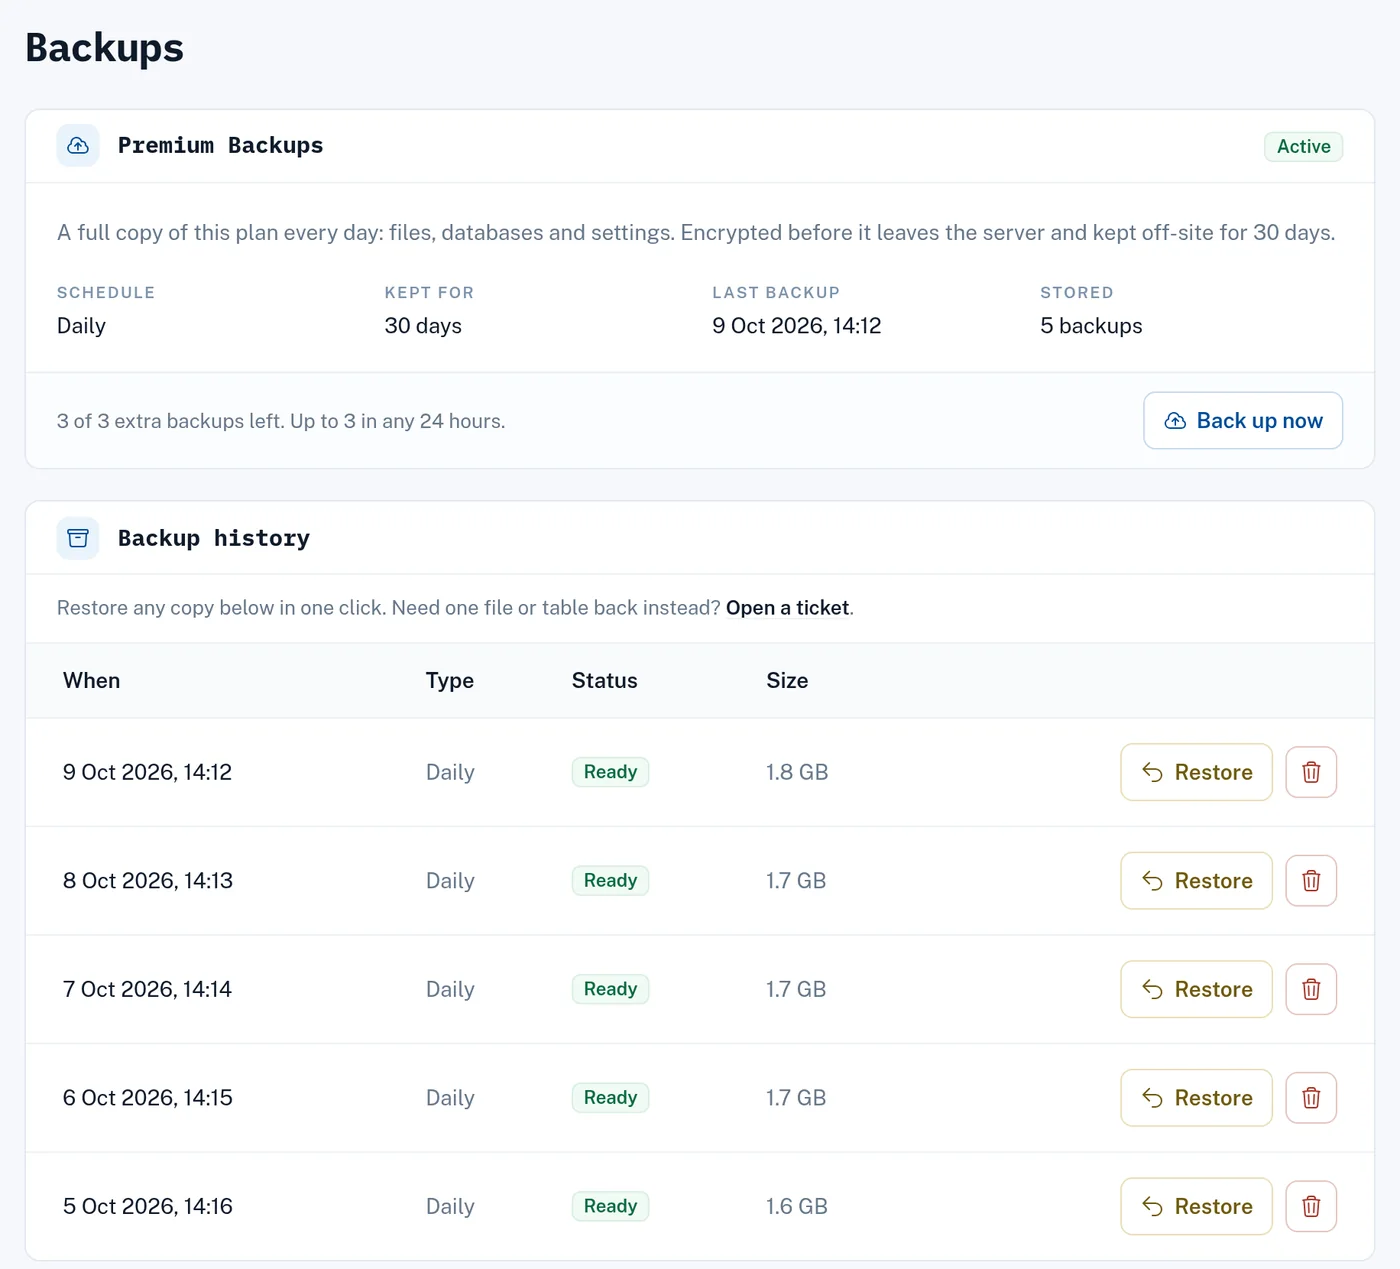This screenshot has width=1400, height=1269.
Task: Click Daily type in the 9 Oct row
Action: pyautogui.click(x=450, y=772)
